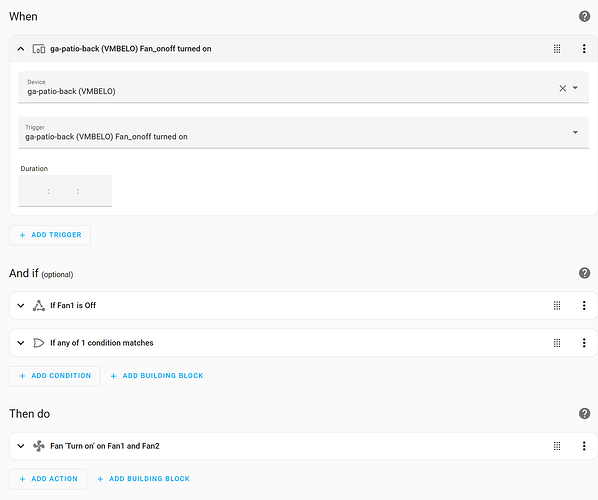The width and height of the screenshot is (598, 500).
Task: Click into the Duration time field
Action: 65,191
